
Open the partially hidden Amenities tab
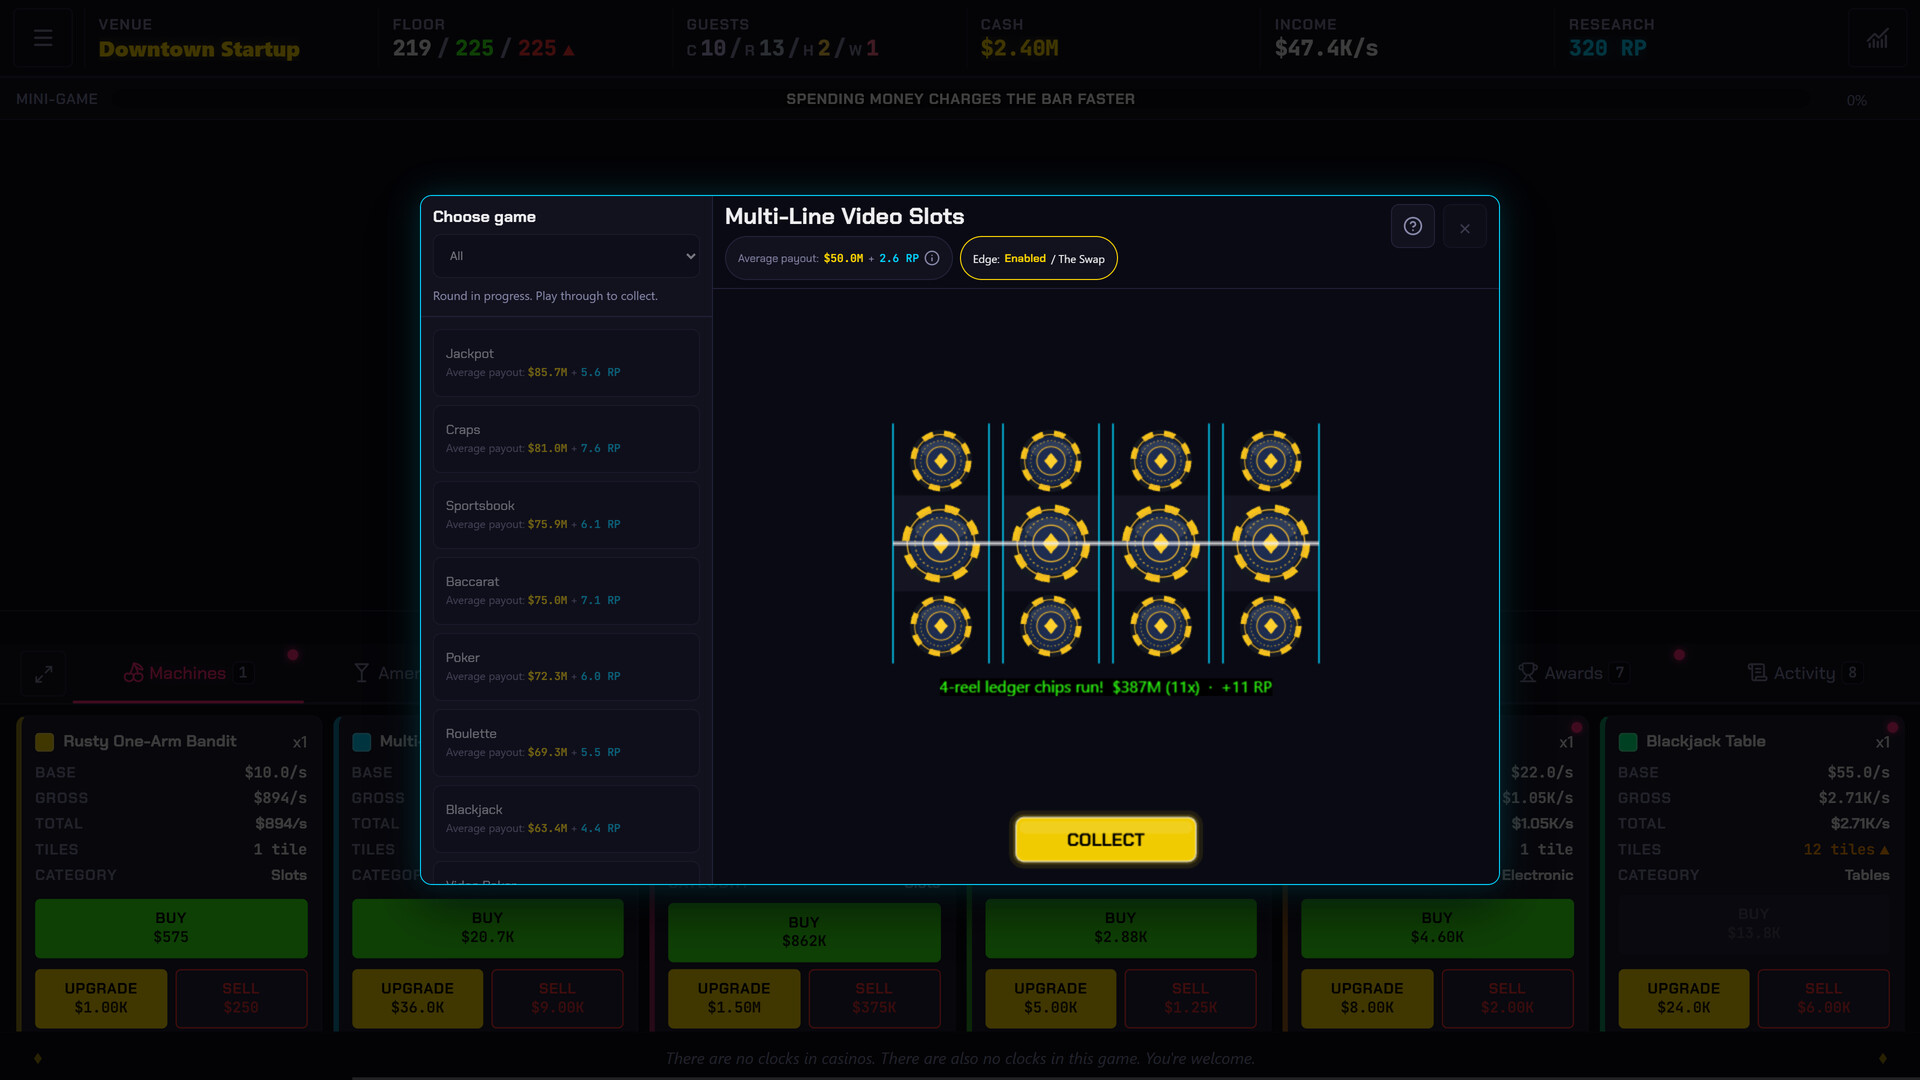[x=387, y=673]
